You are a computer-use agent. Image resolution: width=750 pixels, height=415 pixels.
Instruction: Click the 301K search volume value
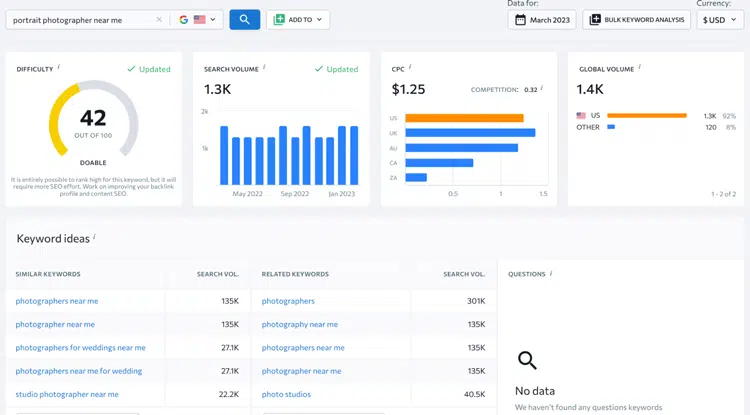click(476, 301)
